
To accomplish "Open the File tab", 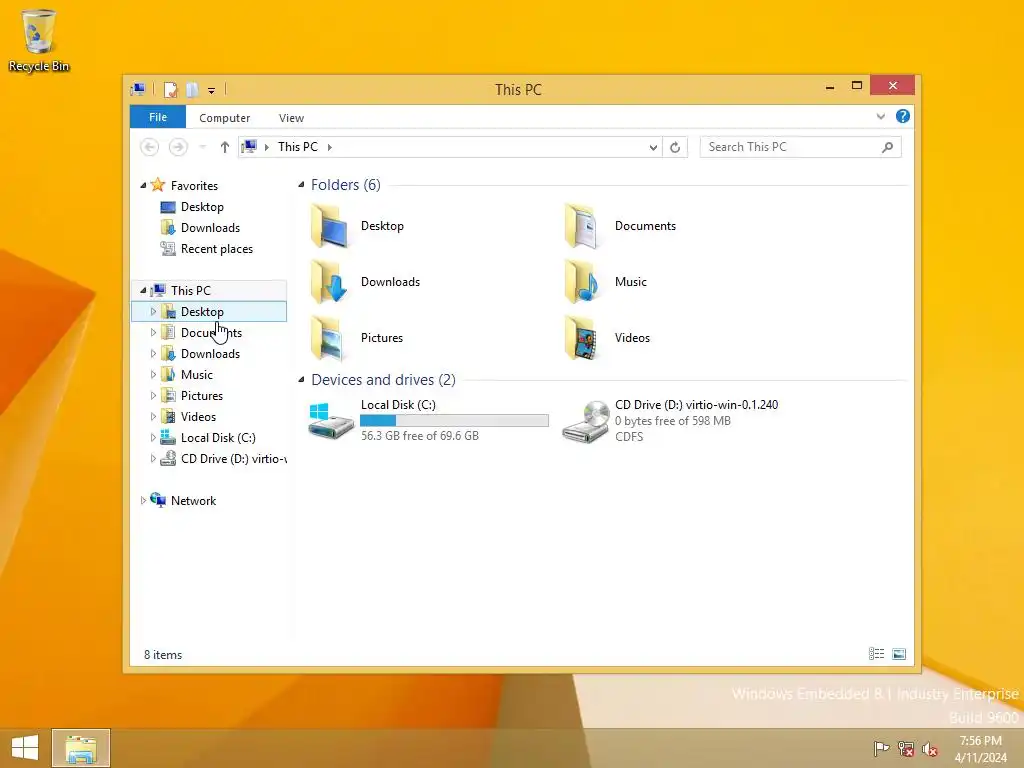I will 158,117.
